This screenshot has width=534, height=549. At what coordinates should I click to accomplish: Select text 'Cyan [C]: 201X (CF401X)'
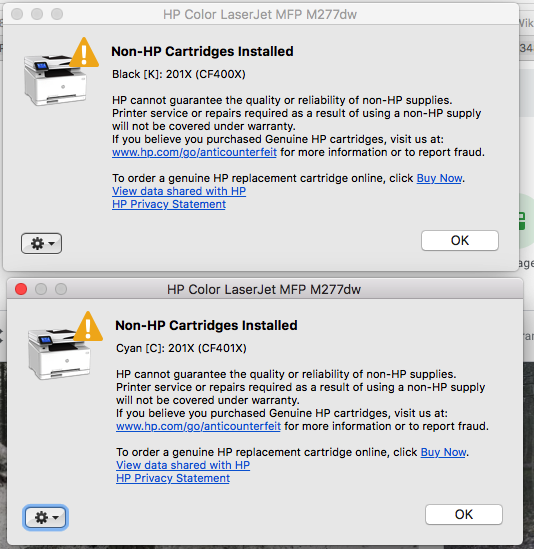pyautogui.click(x=181, y=348)
